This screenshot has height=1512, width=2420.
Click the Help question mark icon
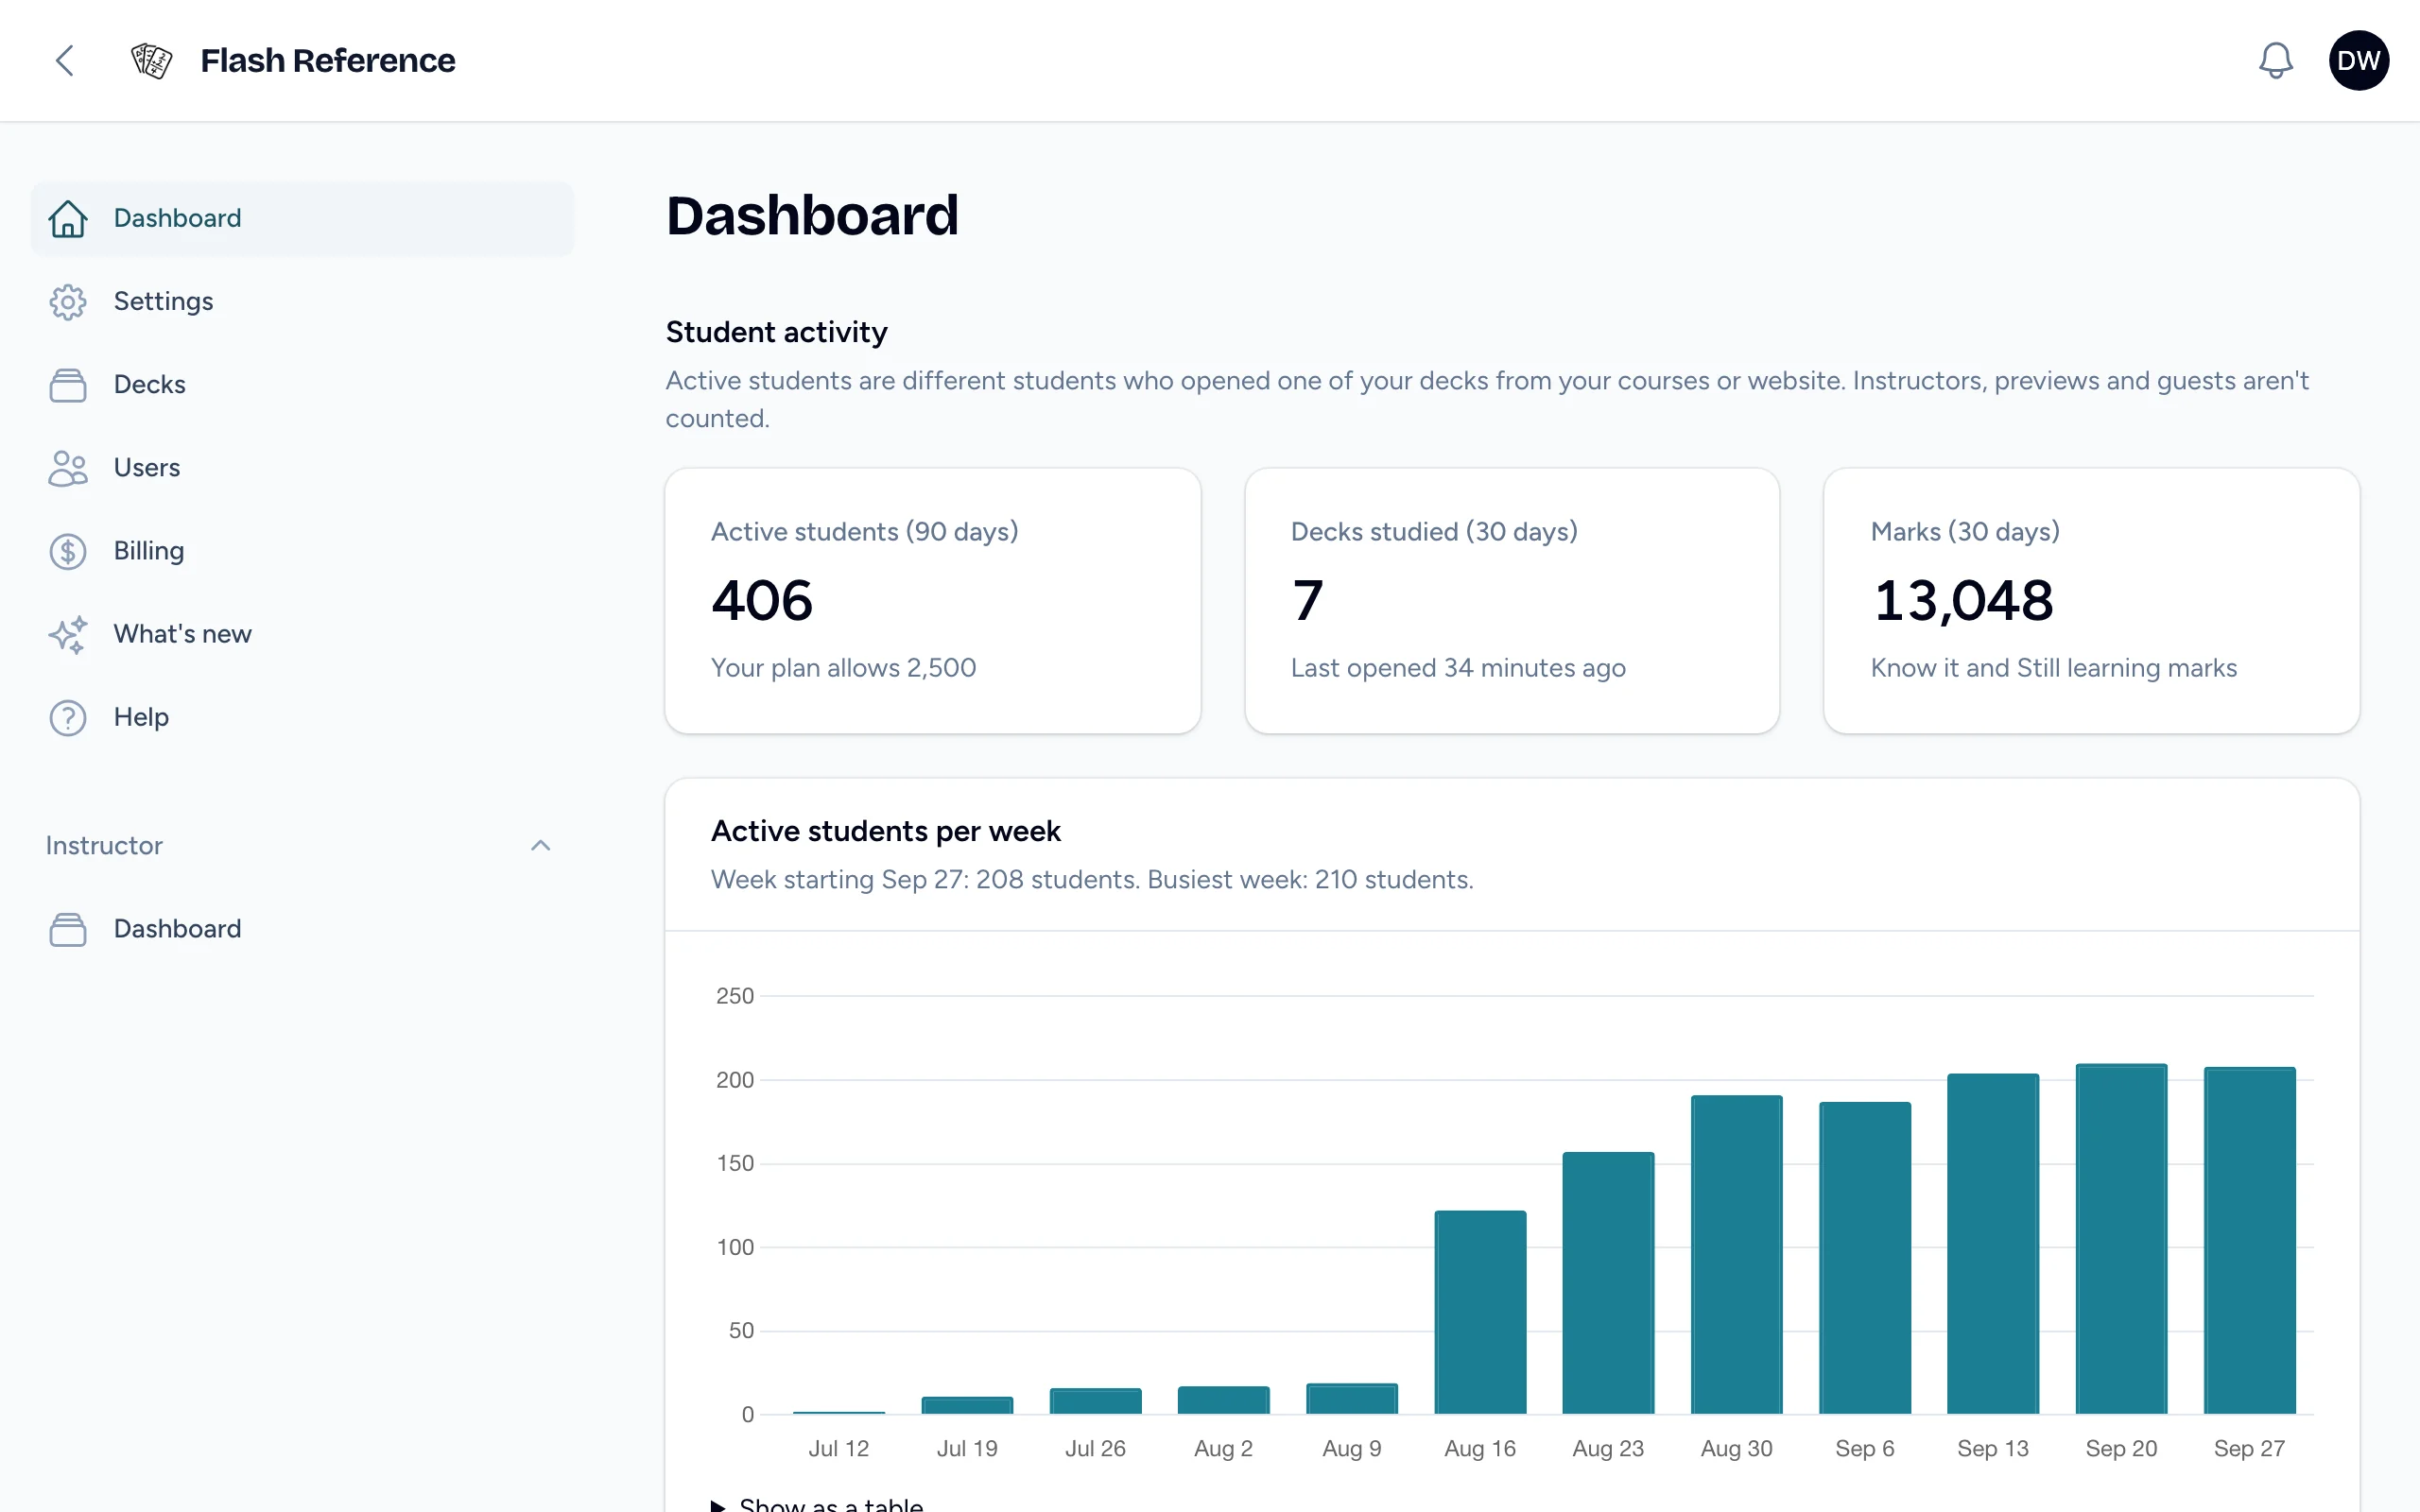[68, 717]
